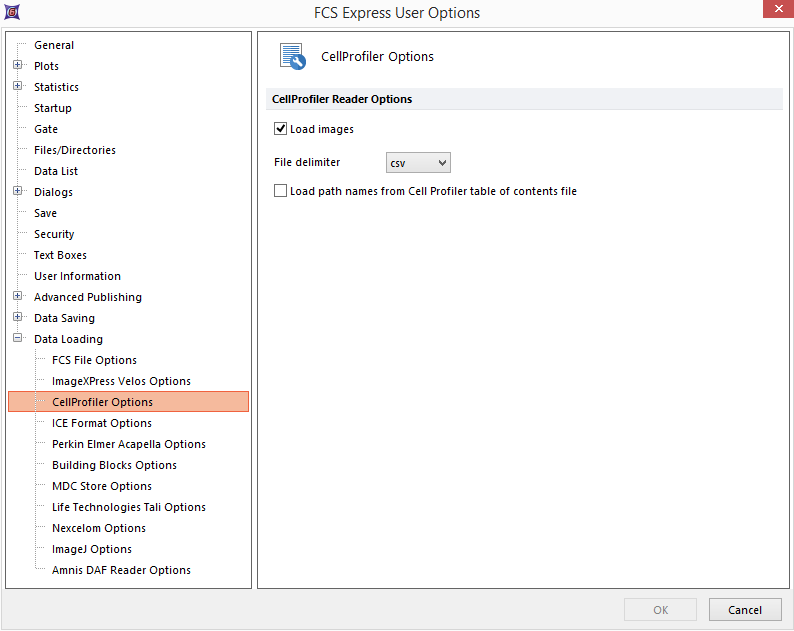Screen dimensions: 794x631
Task: Open the FCS File Options page
Action: pos(94,360)
